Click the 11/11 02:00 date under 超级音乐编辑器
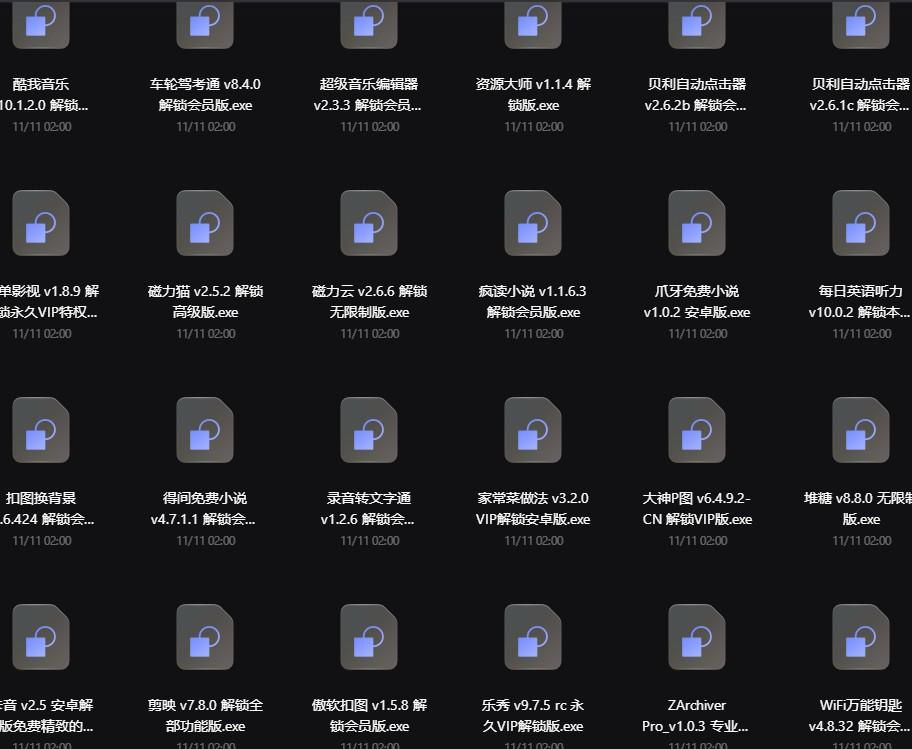This screenshot has width=912, height=749. (x=370, y=127)
